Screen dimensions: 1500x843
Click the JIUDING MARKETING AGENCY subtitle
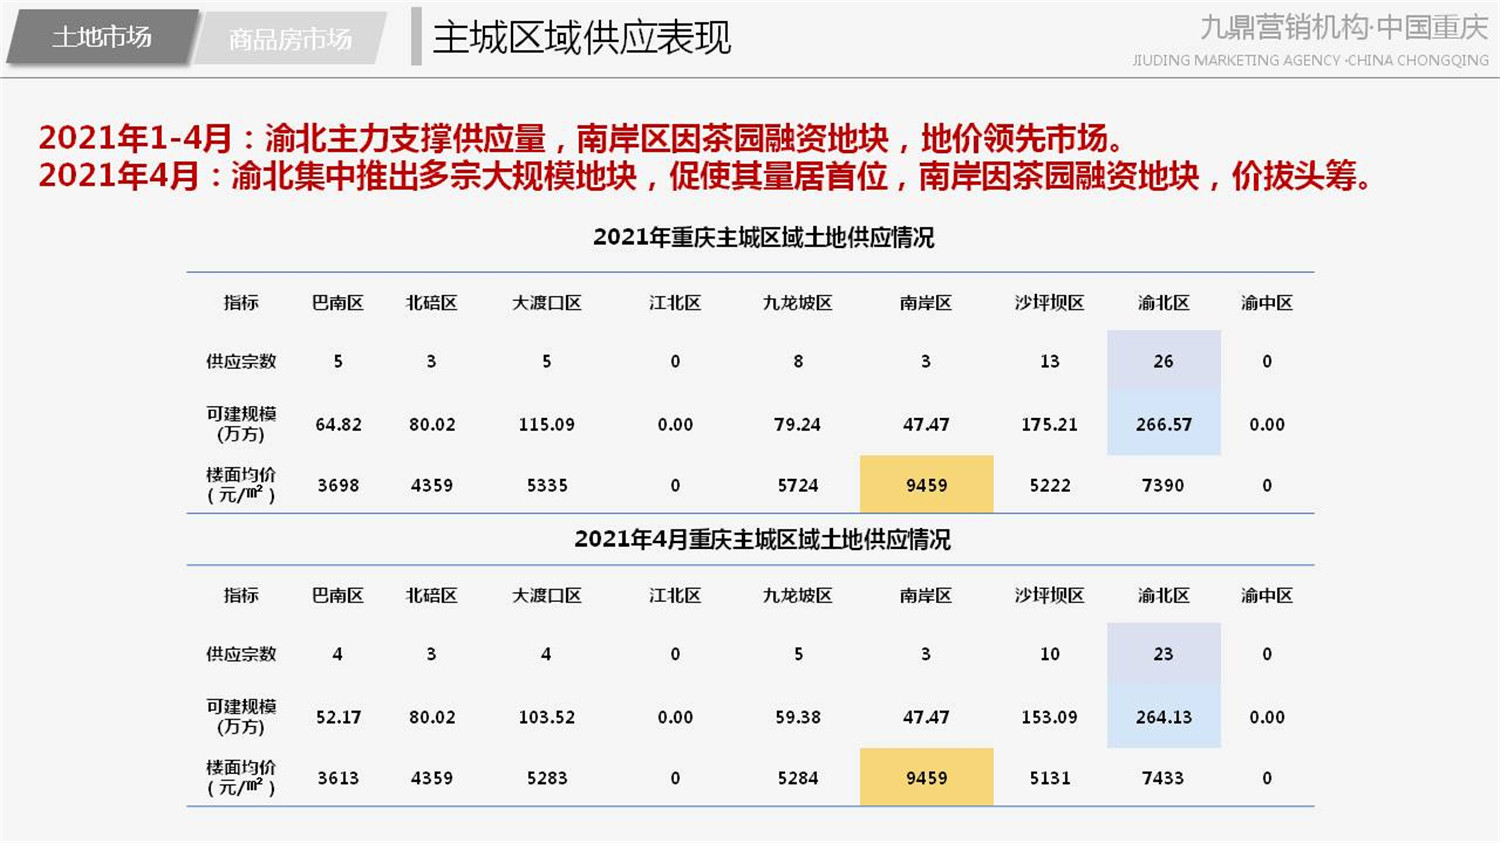[x=1310, y=60]
